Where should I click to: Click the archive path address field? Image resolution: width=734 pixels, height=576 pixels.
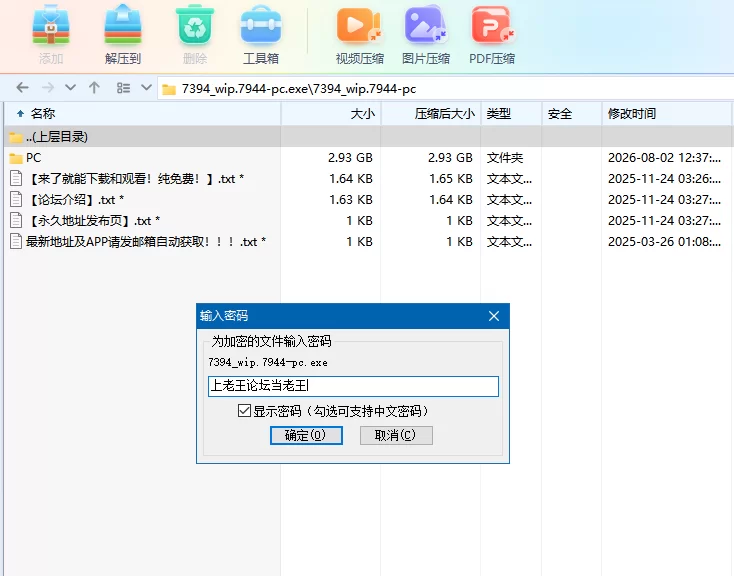tap(445, 89)
